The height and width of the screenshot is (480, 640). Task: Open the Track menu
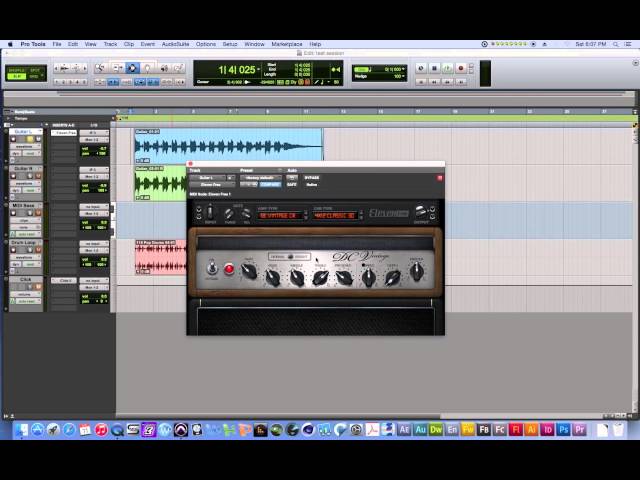pyautogui.click(x=110, y=44)
